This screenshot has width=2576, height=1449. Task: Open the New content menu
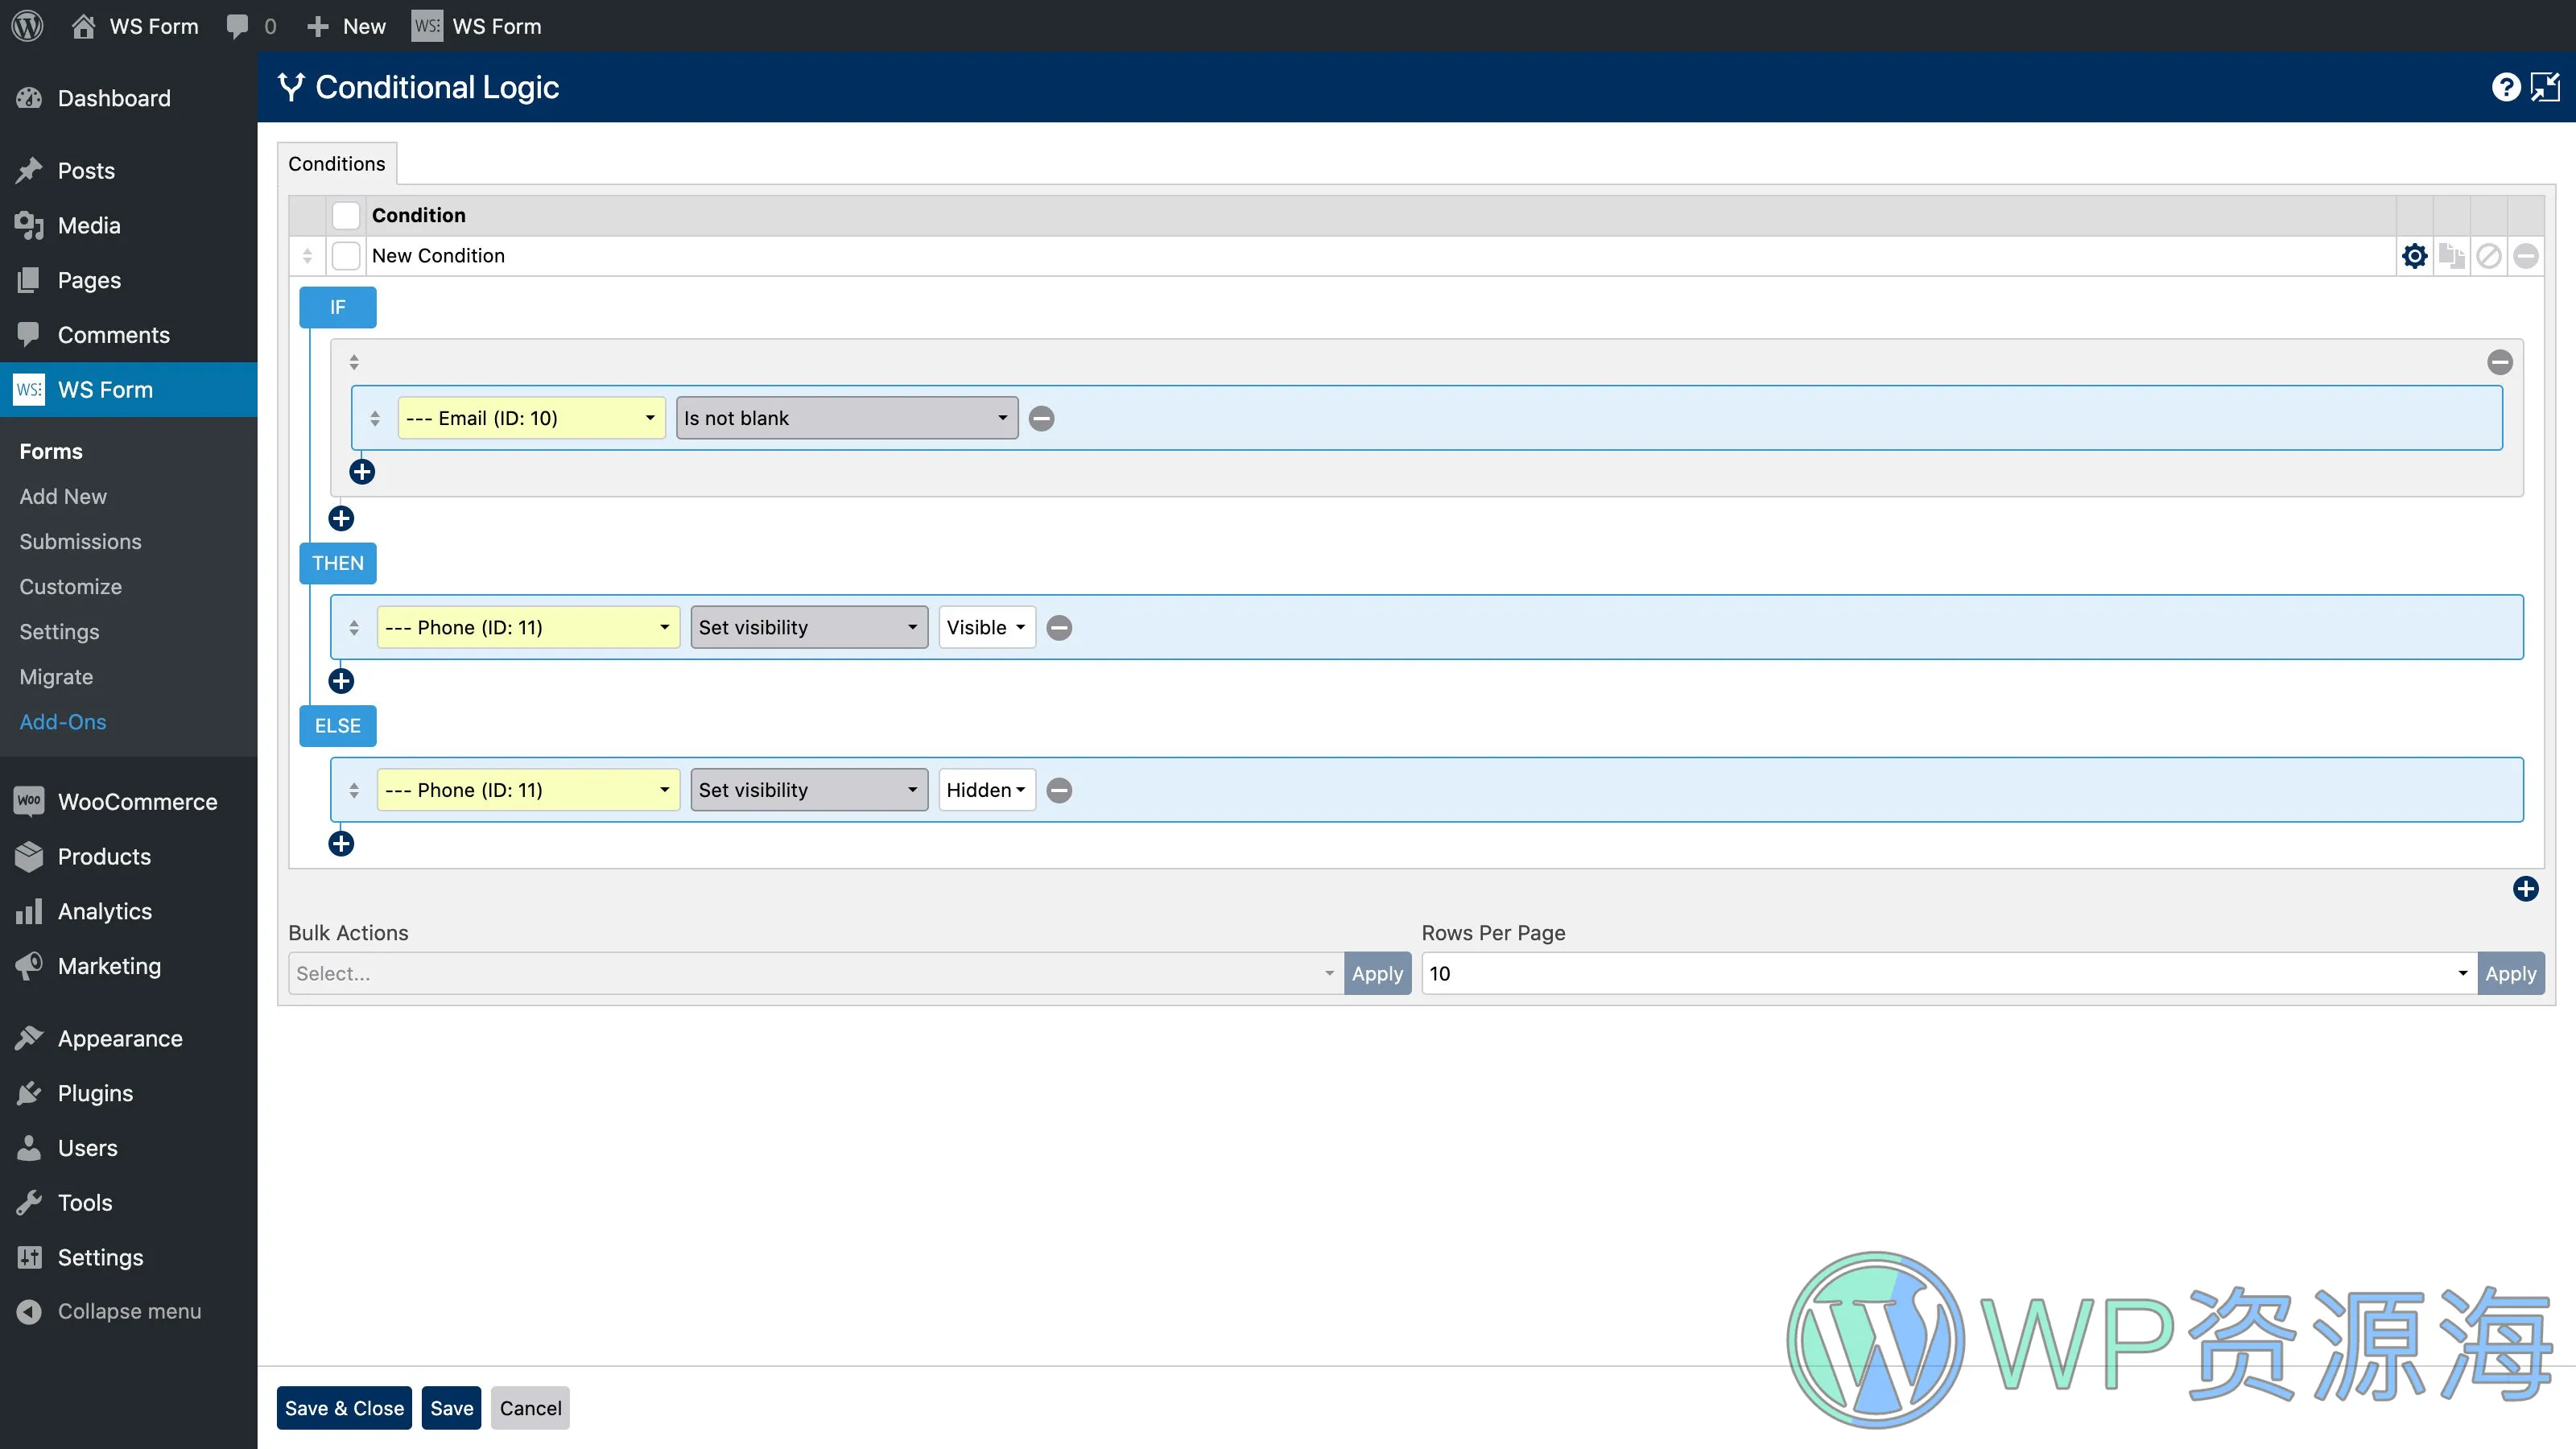coord(346,26)
